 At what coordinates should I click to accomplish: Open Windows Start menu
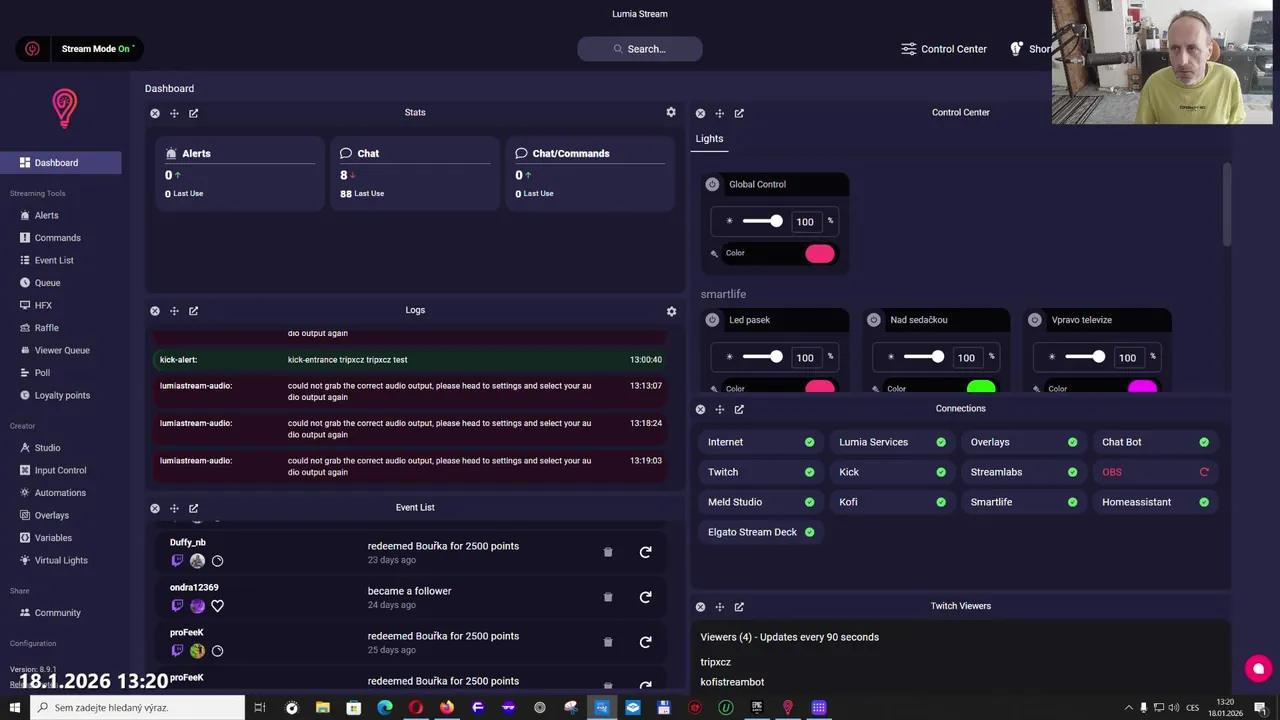point(15,708)
